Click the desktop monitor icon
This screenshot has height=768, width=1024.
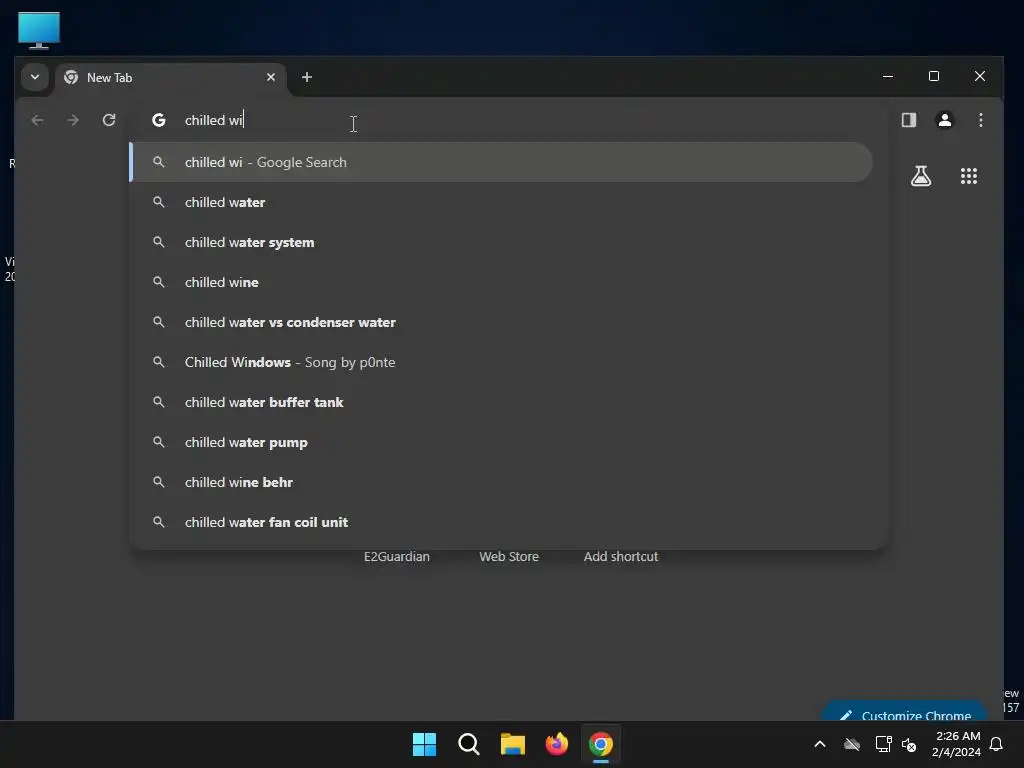(39, 30)
